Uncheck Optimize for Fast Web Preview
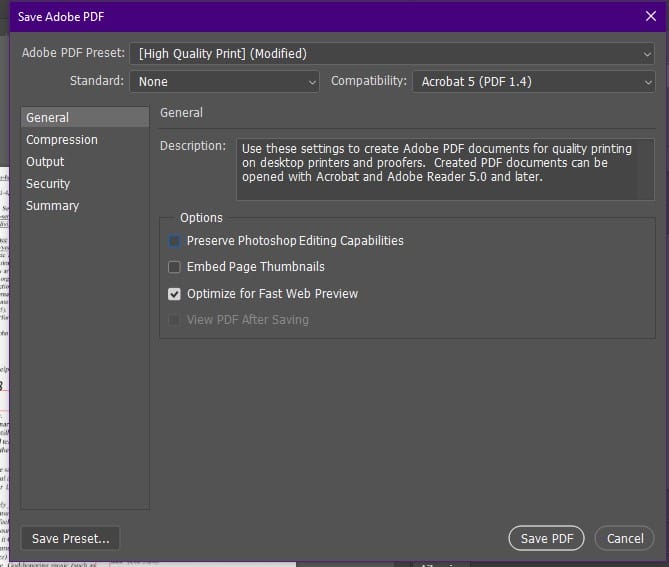Image resolution: width=669 pixels, height=567 pixels. pyautogui.click(x=174, y=294)
